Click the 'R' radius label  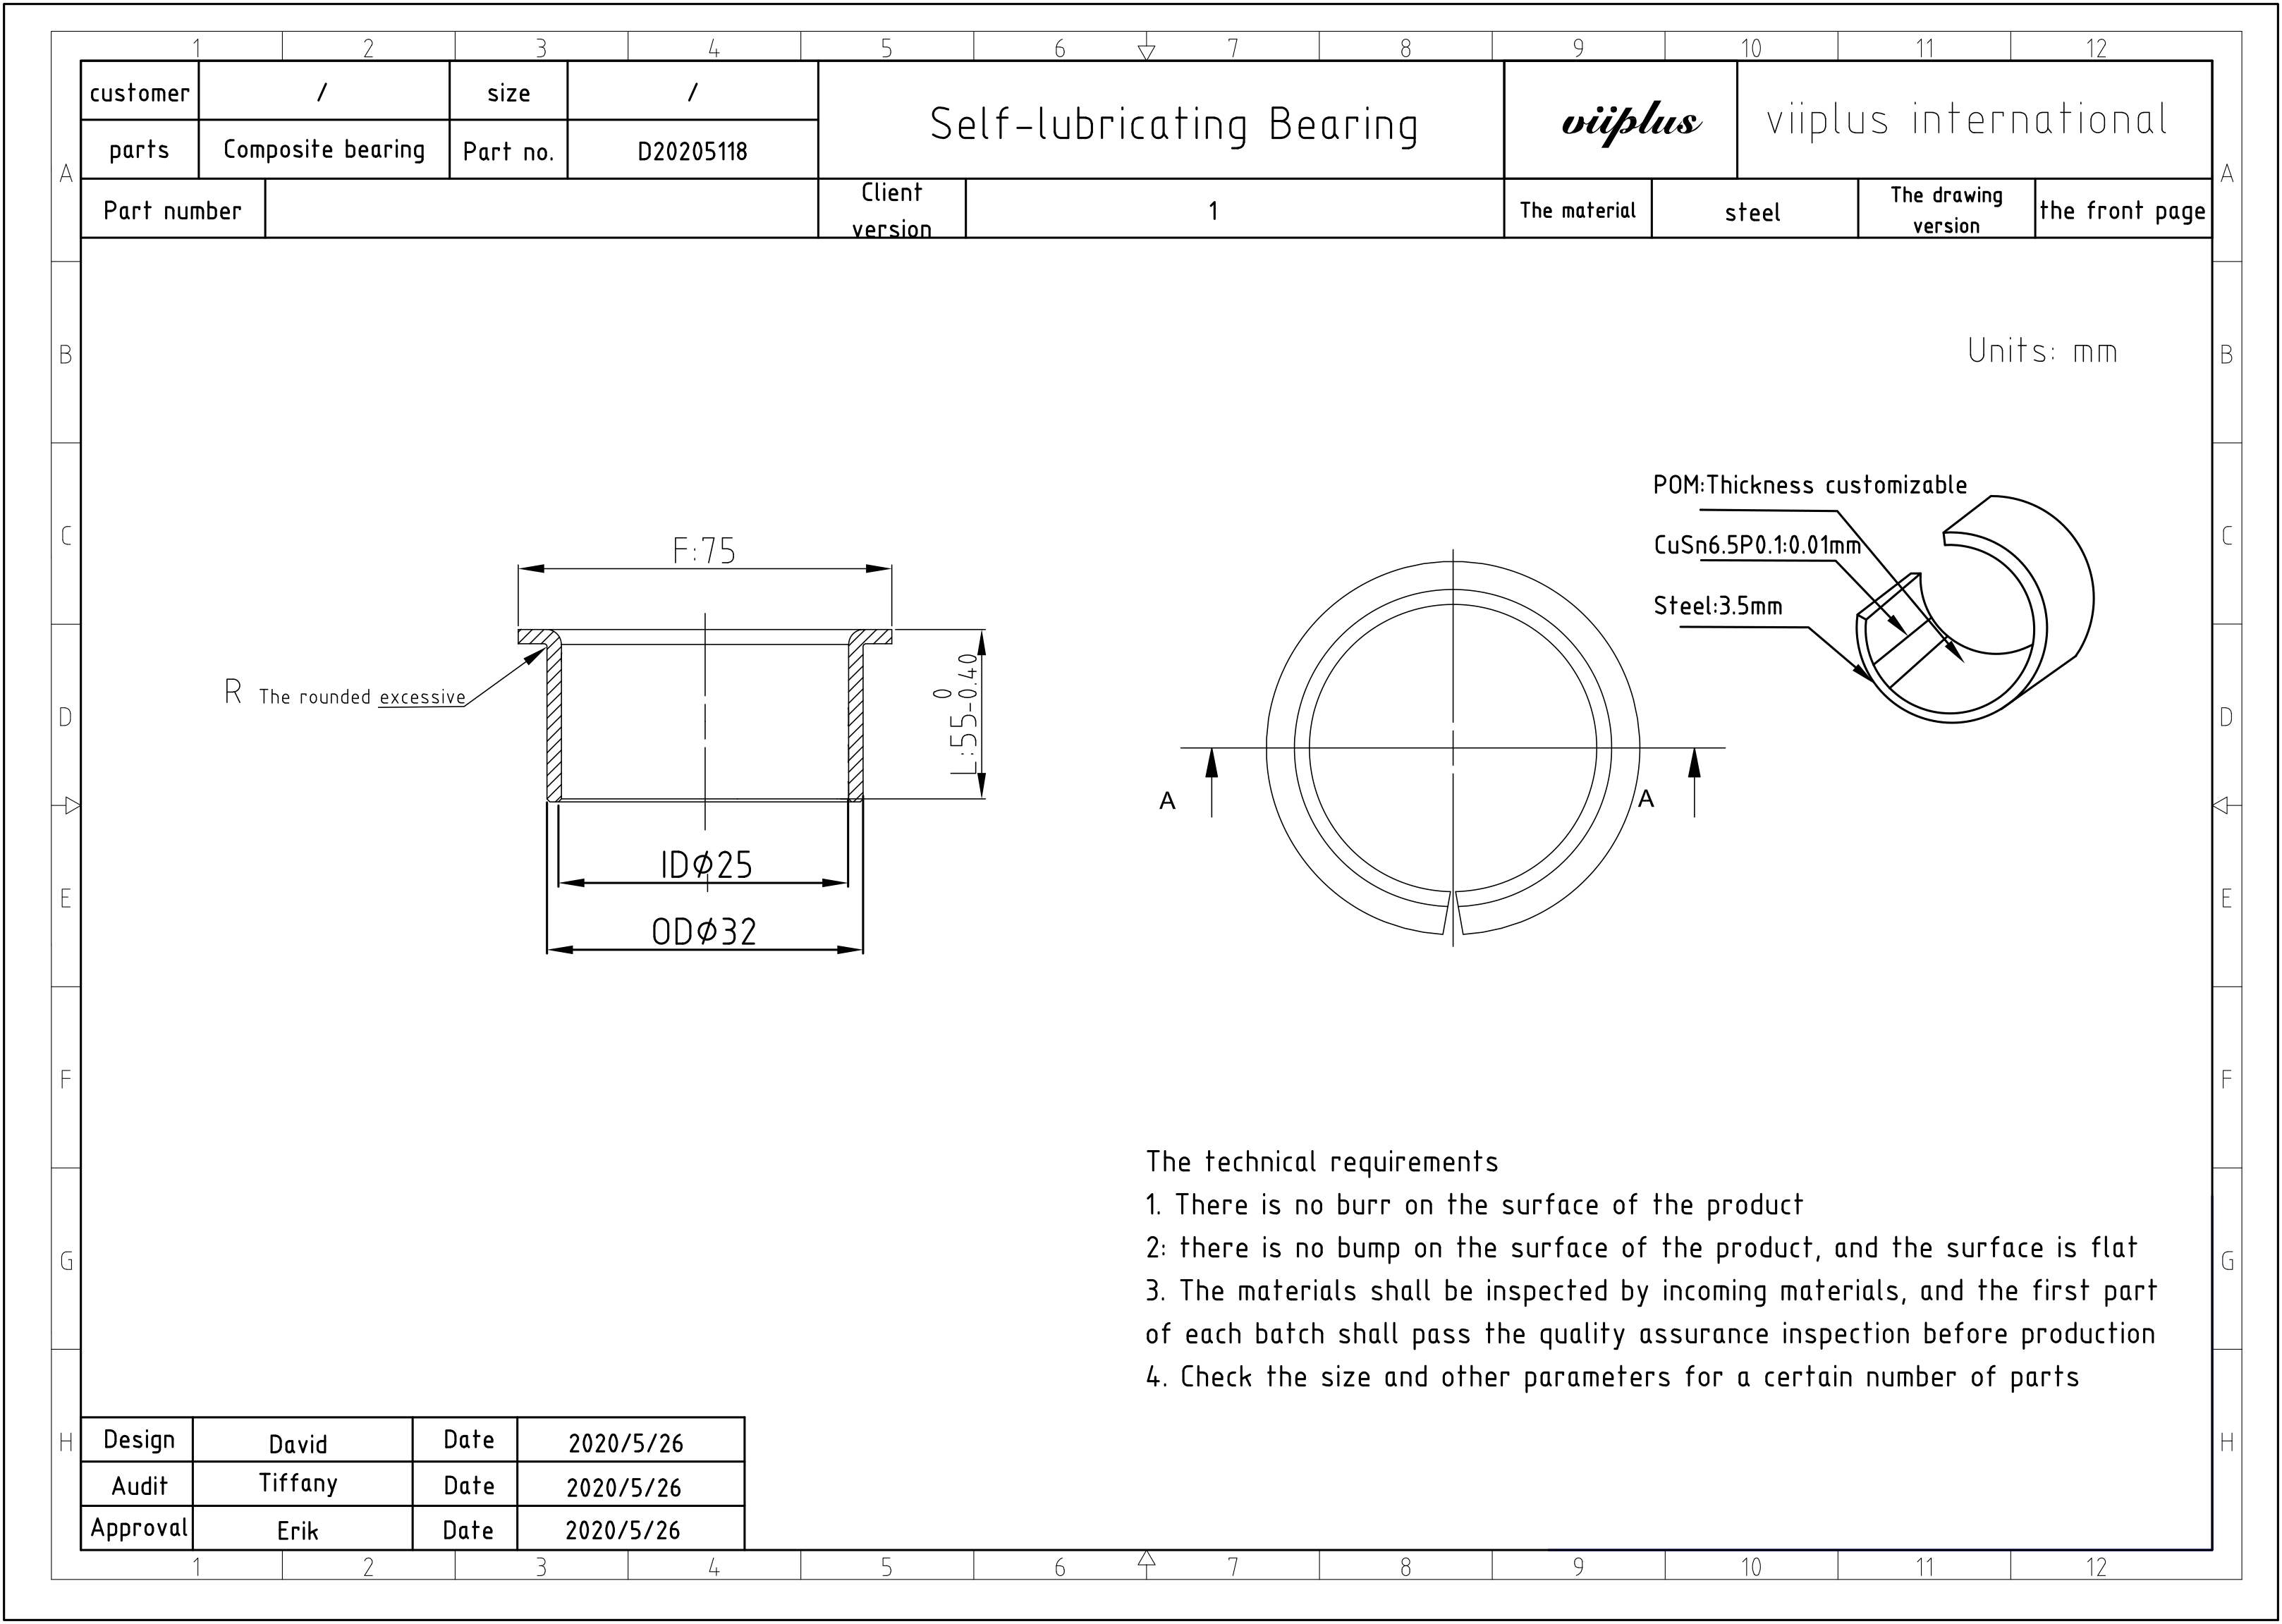(x=233, y=691)
